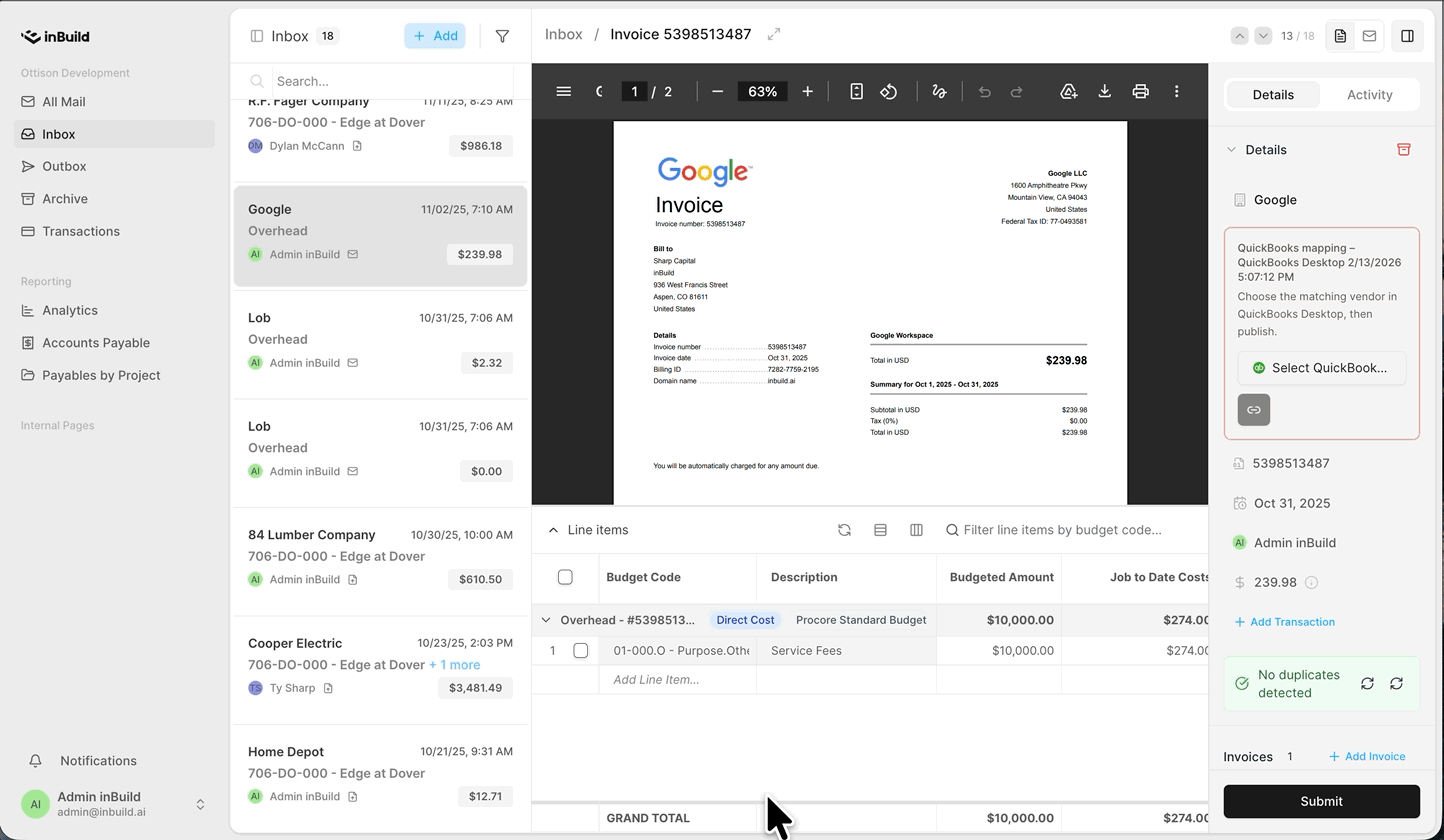Open the column settings icon in Line items
The height and width of the screenshot is (840, 1444).
click(917, 530)
